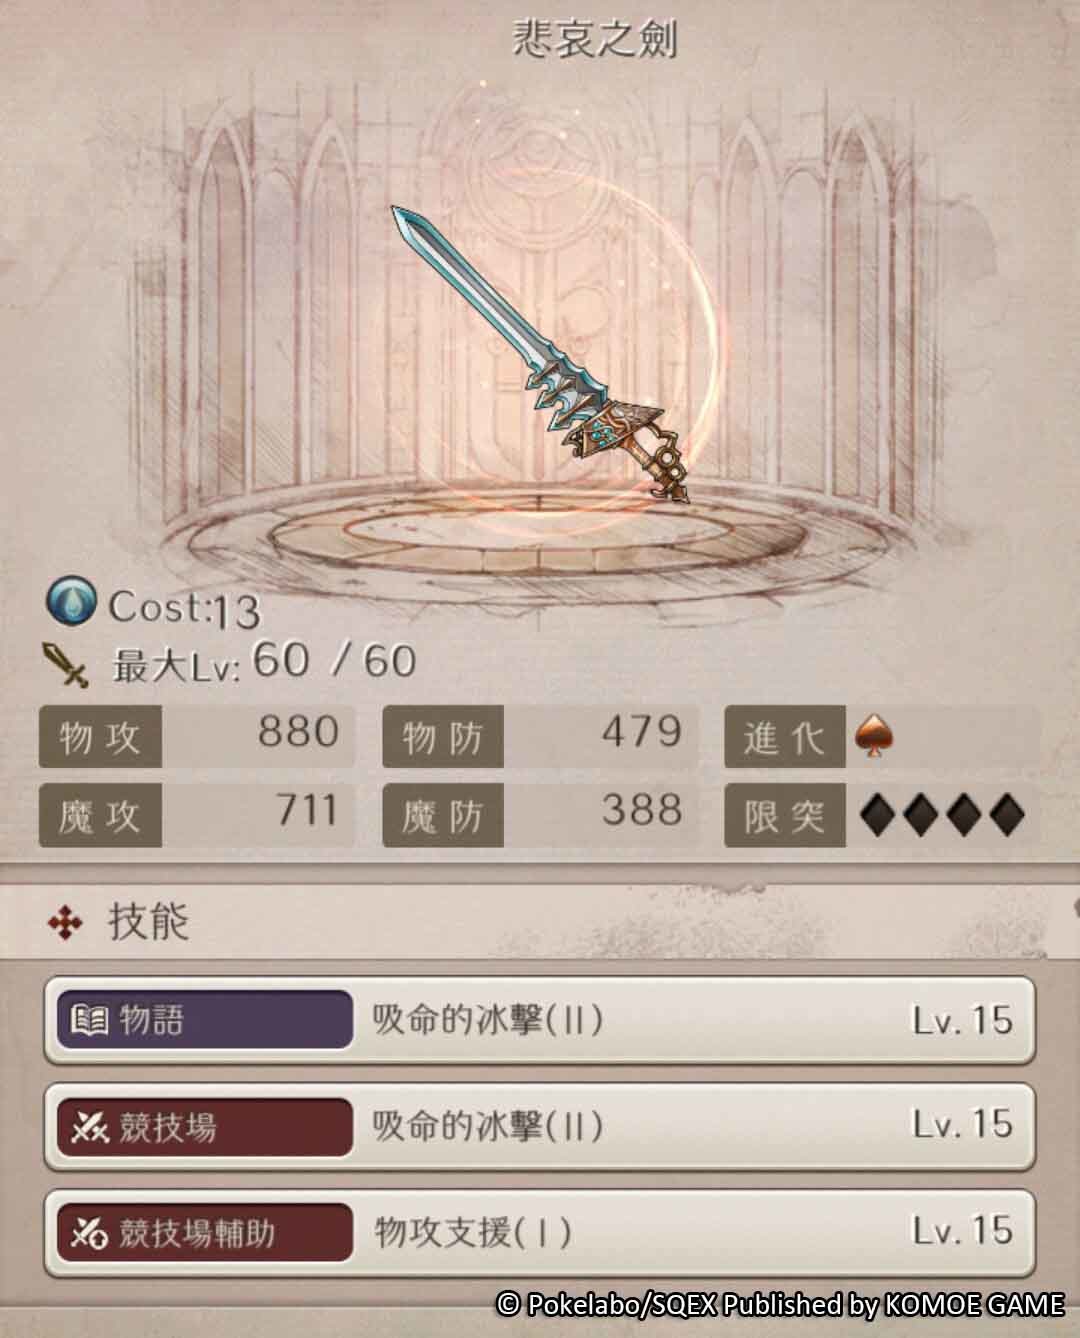Viewport: 1080px width, 1338px height.
Task: Tap the 物防 479 stat box
Action: [540, 736]
